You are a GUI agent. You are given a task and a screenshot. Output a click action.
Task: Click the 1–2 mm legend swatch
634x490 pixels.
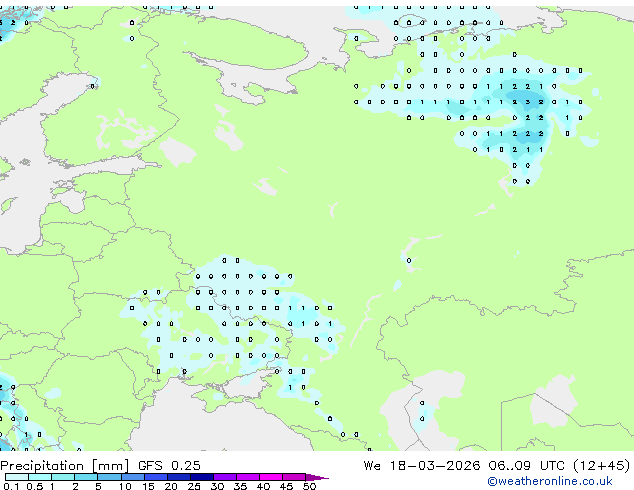63,477
